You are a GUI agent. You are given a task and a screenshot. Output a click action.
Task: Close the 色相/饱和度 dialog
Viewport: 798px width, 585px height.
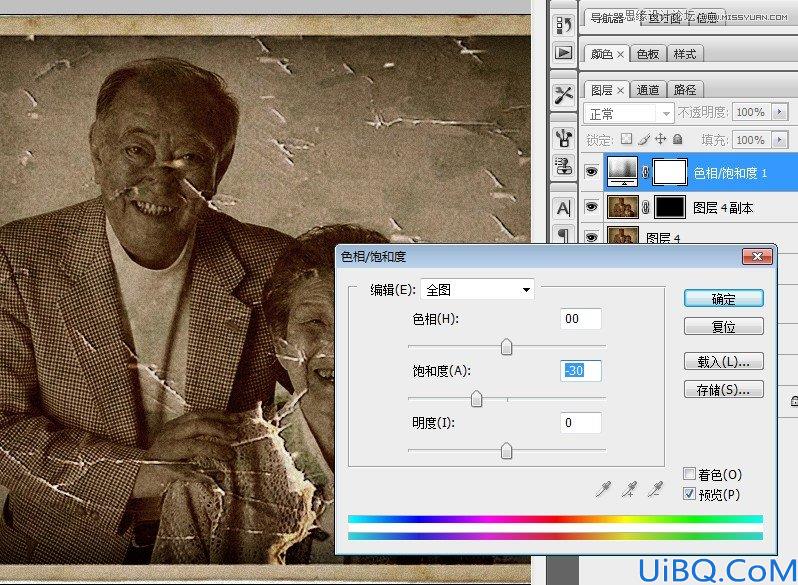point(757,257)
